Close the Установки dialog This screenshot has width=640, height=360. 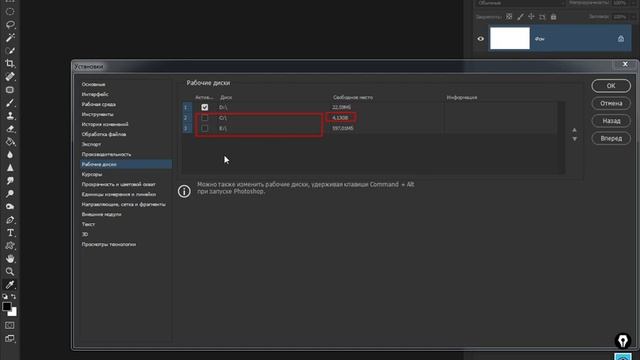[x=625, y=64]
